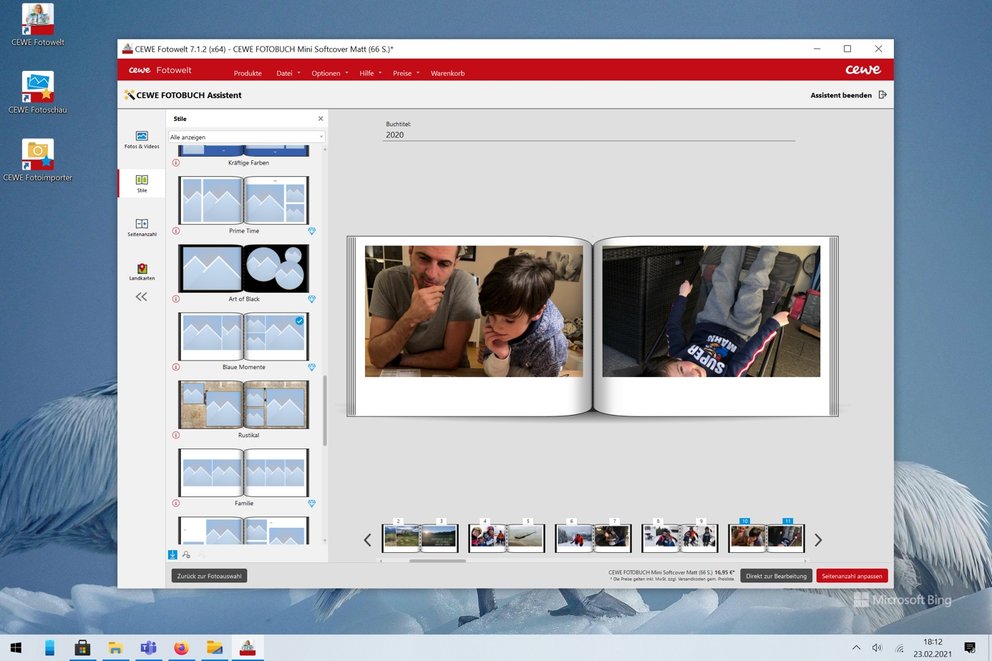Open the Hilfe menu
992x661 pixels.
pyautogui.click(x=370, y=73)
